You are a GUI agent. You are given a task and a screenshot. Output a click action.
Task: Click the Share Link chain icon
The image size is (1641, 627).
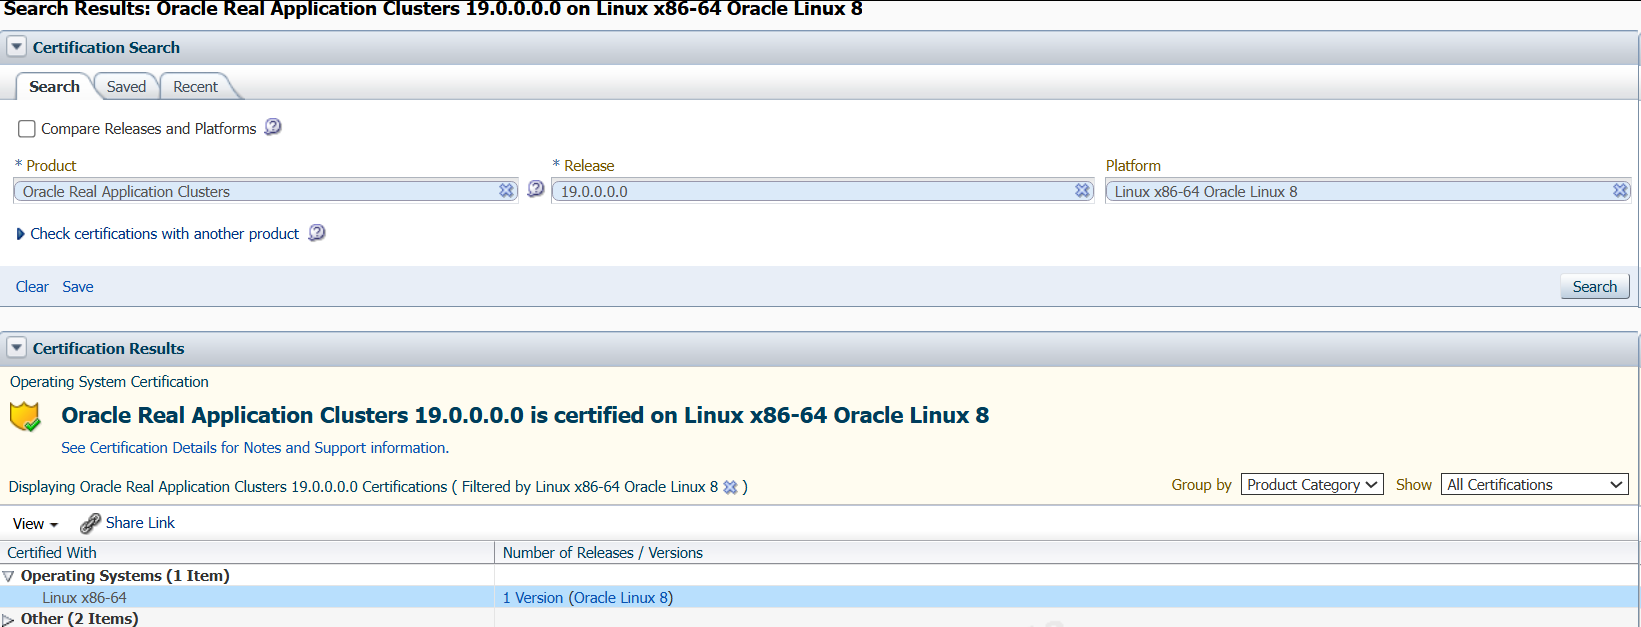(90, 523)
